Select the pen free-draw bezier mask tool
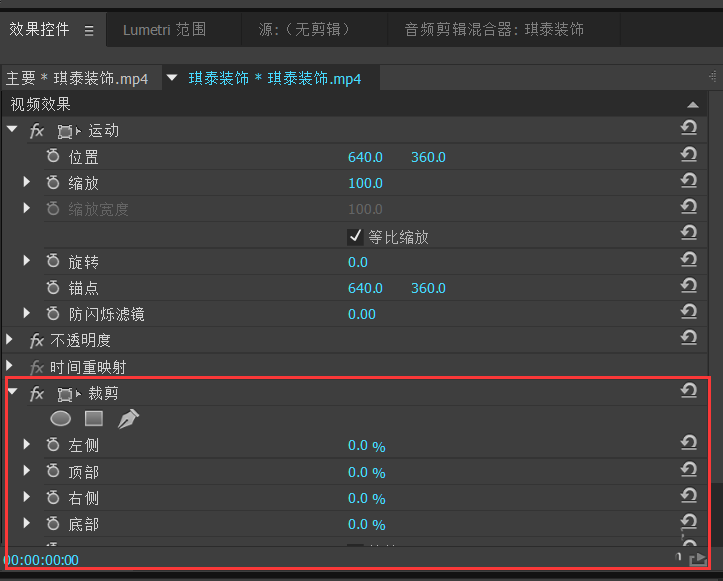Image resolution: width=723 pixels, height=581 pixels. [128, 419]
